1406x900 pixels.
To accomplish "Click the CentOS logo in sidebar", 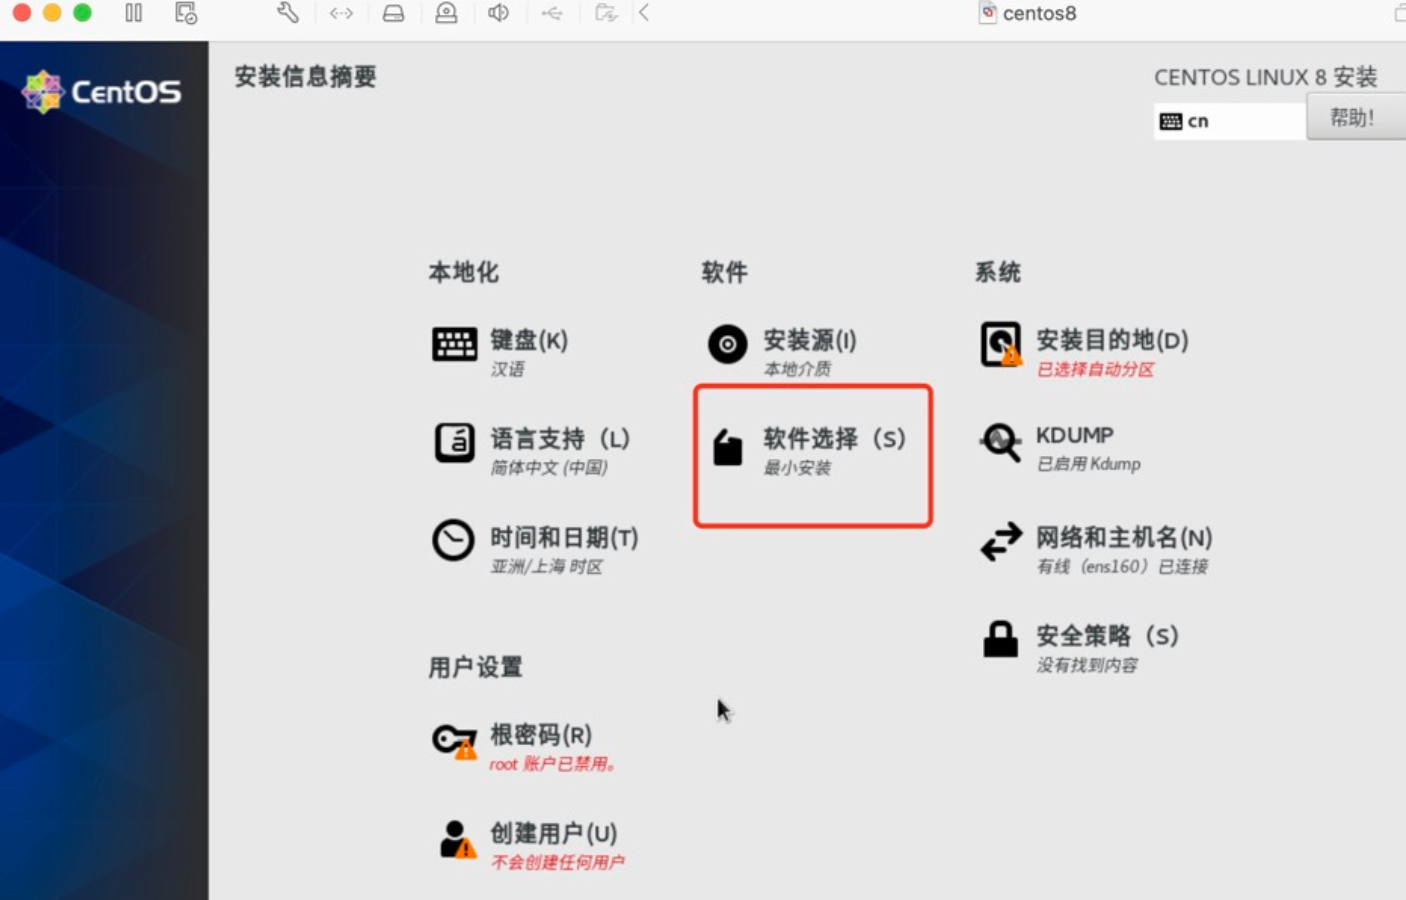I will (x=102, y=92).
